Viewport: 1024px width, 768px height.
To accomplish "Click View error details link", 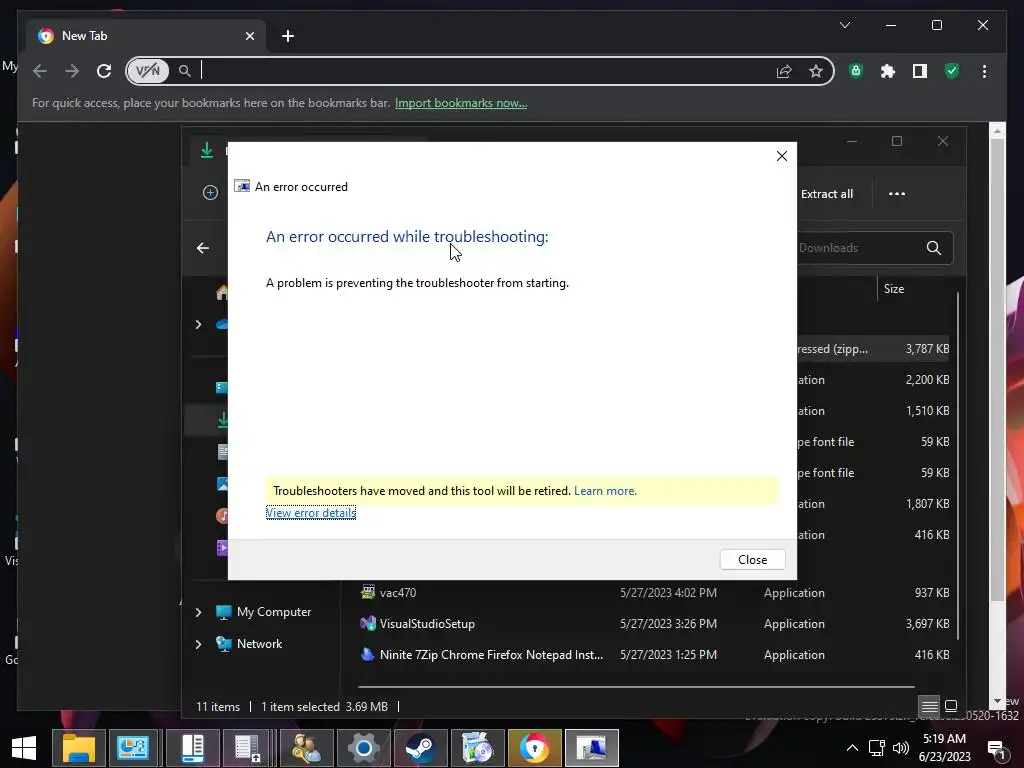I will [x=311, y=513].
